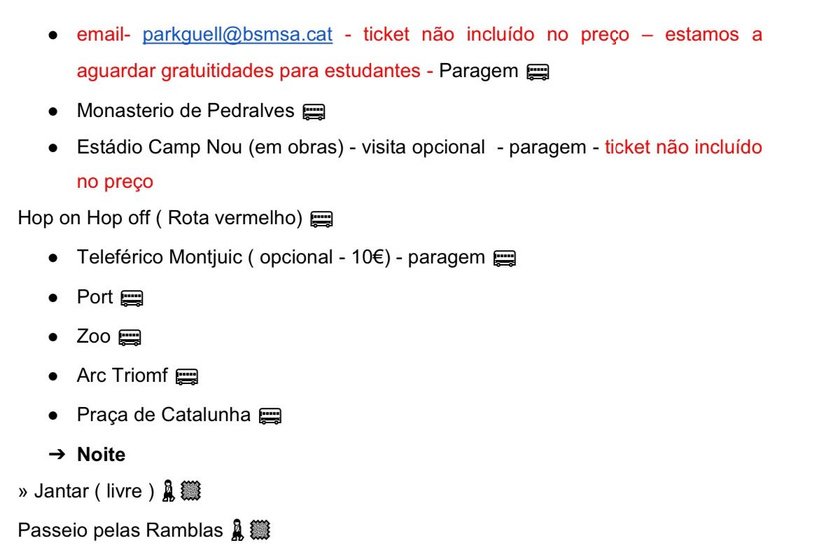Click the textured square icon after Jantar

(190, 491)
